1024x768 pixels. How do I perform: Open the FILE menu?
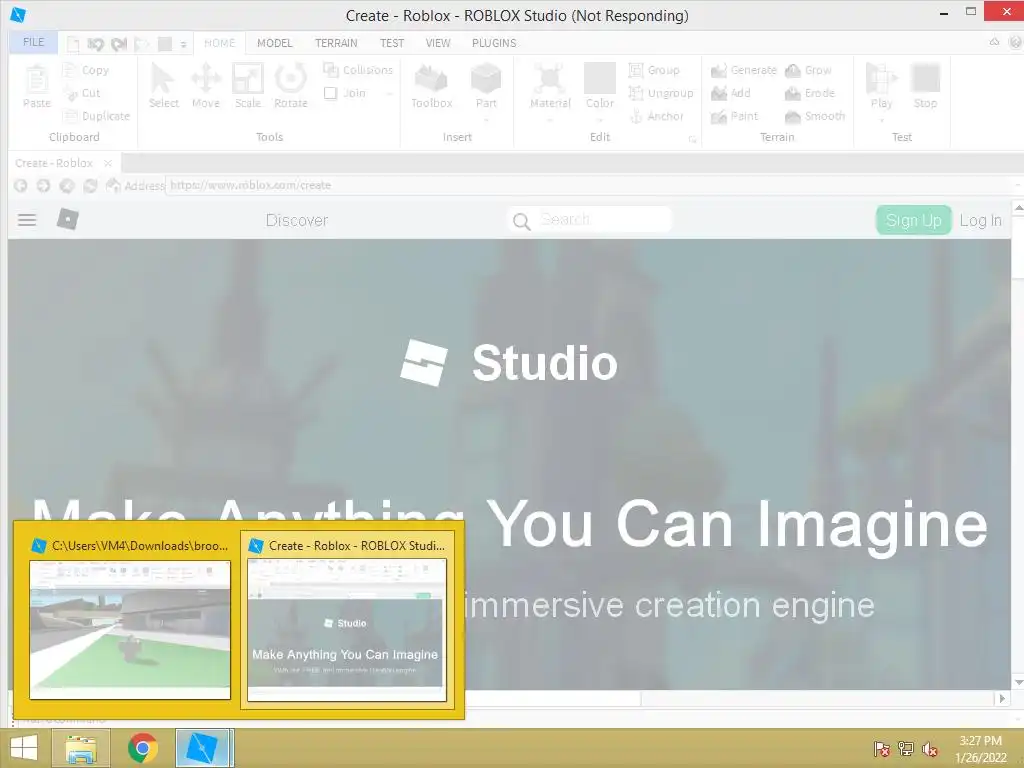point(33,42)
